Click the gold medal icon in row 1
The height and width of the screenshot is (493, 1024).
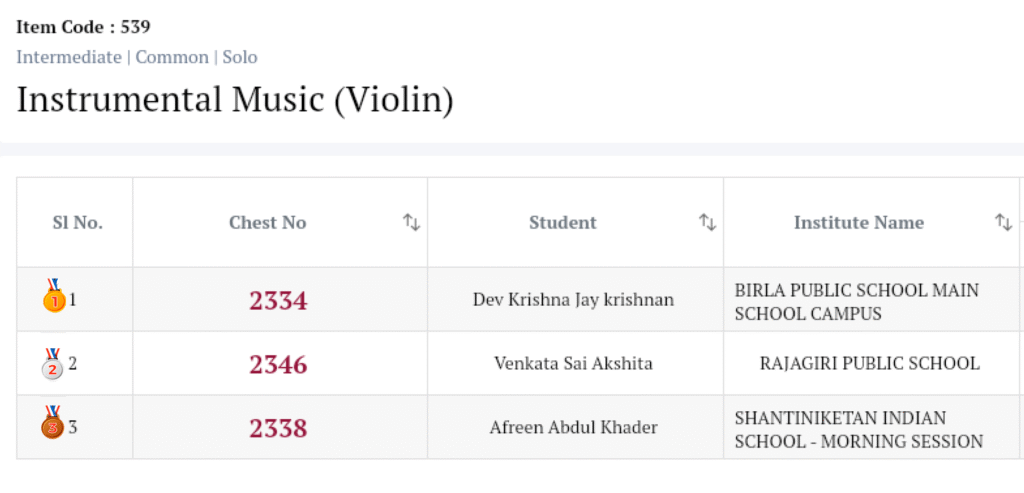52,295
